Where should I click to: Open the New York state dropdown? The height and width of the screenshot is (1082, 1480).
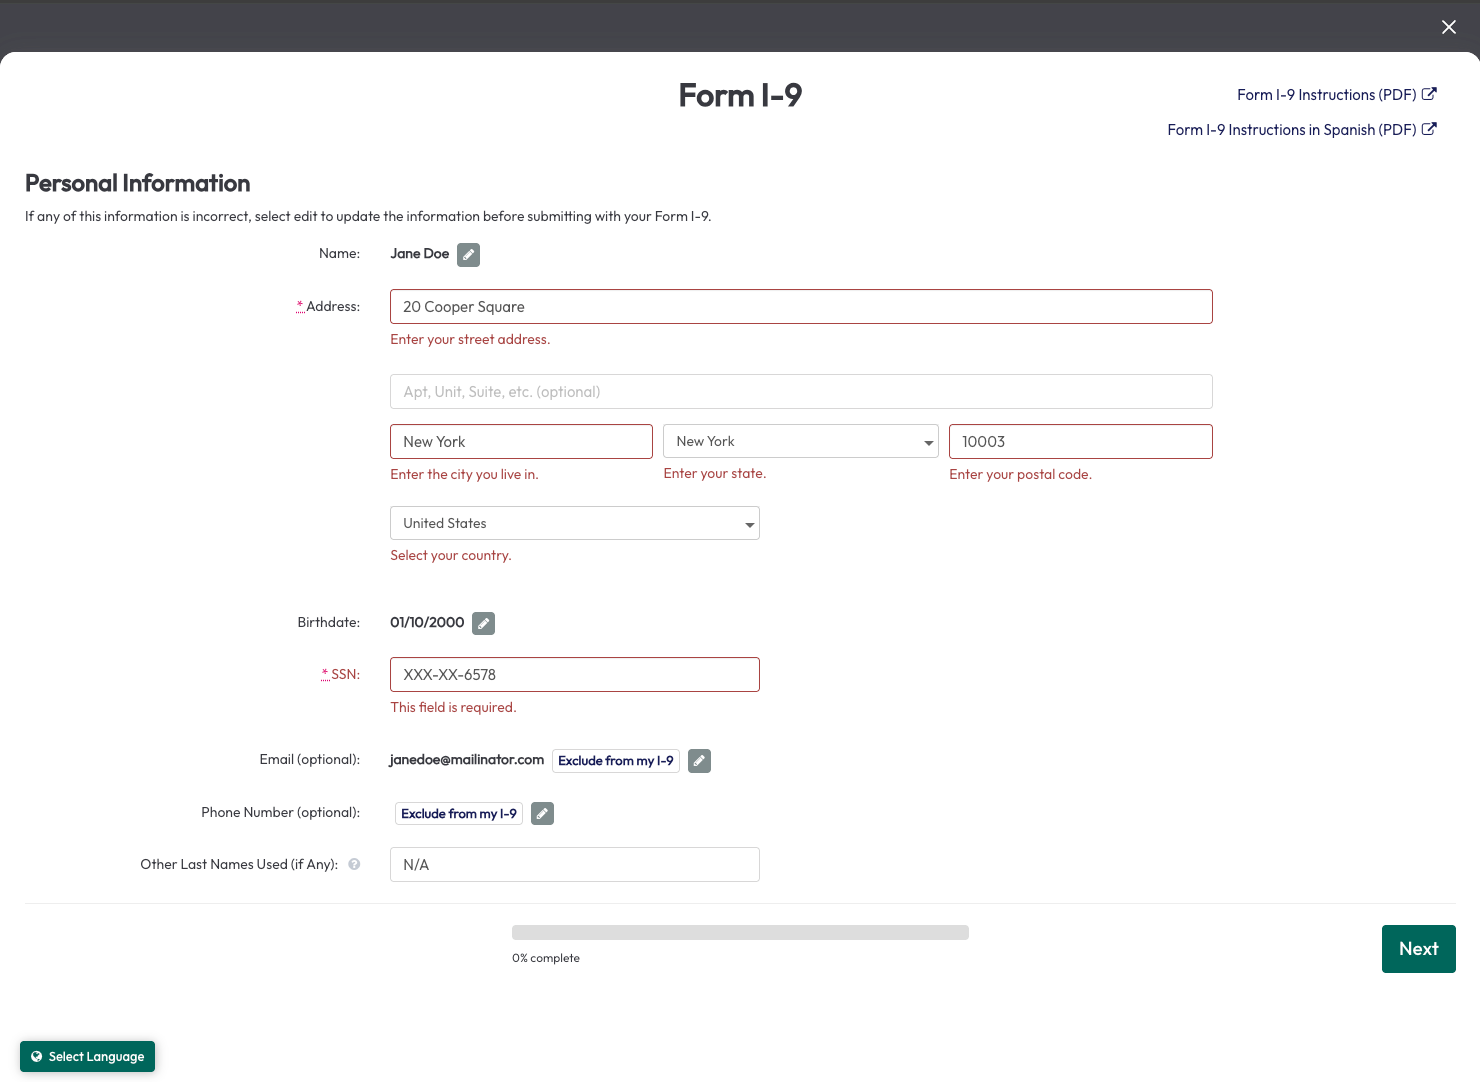click(800, 442)
